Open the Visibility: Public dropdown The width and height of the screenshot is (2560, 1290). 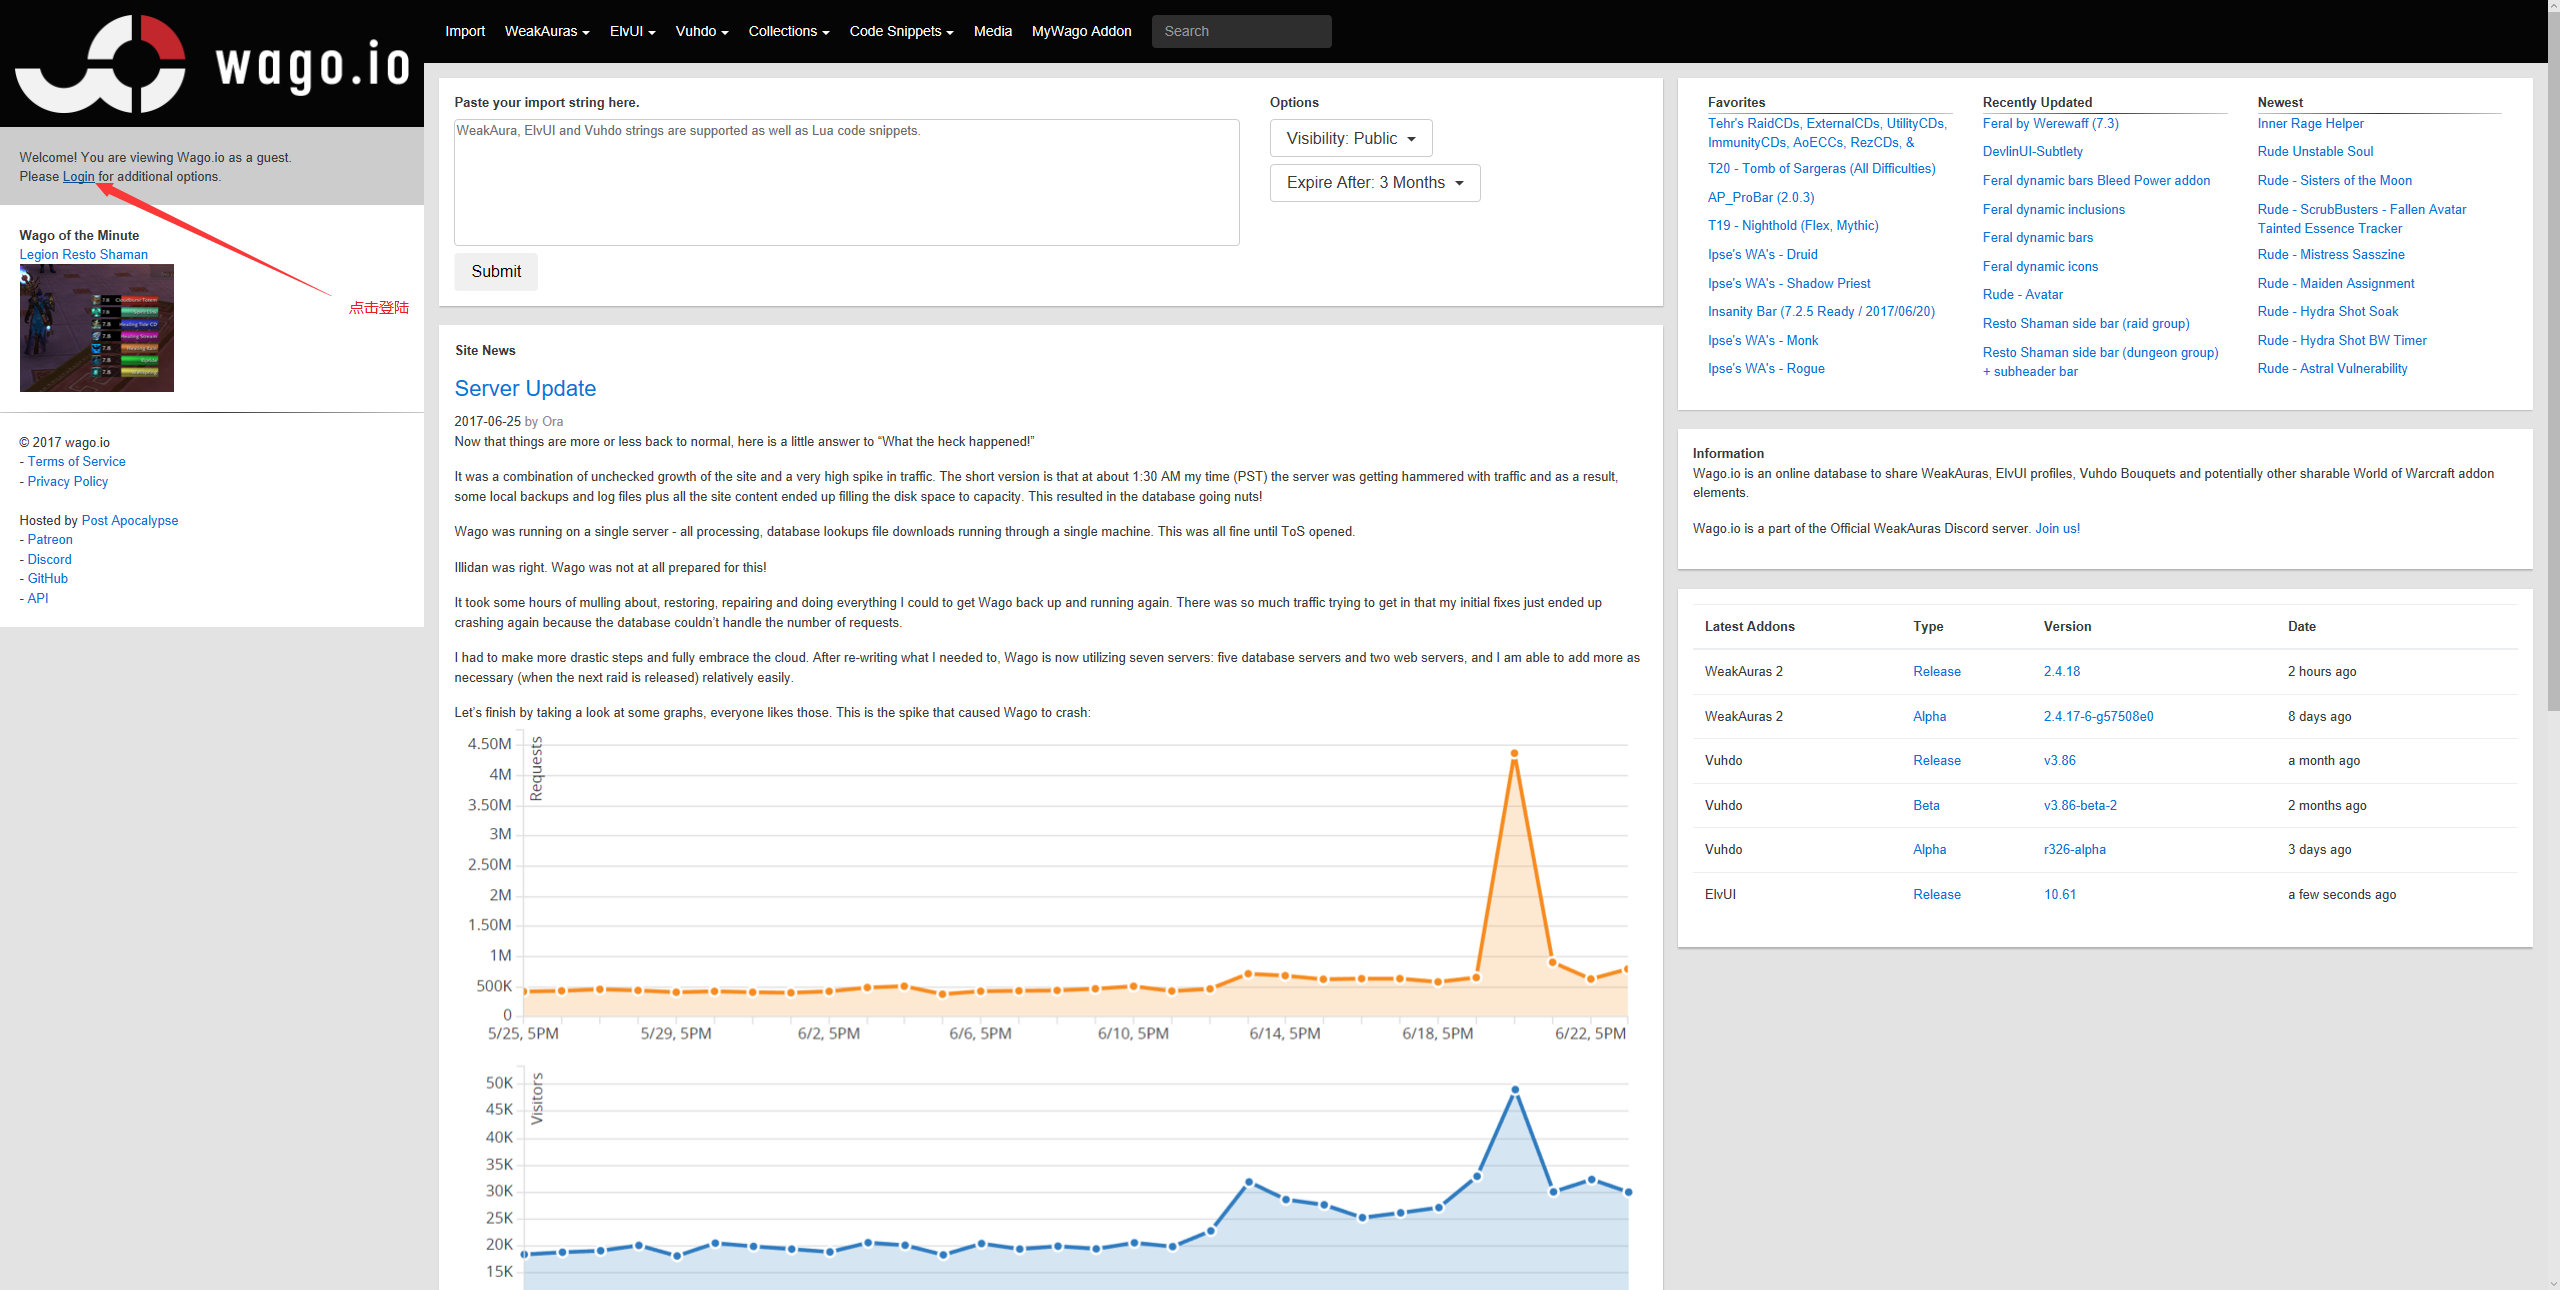[1350, 138]
